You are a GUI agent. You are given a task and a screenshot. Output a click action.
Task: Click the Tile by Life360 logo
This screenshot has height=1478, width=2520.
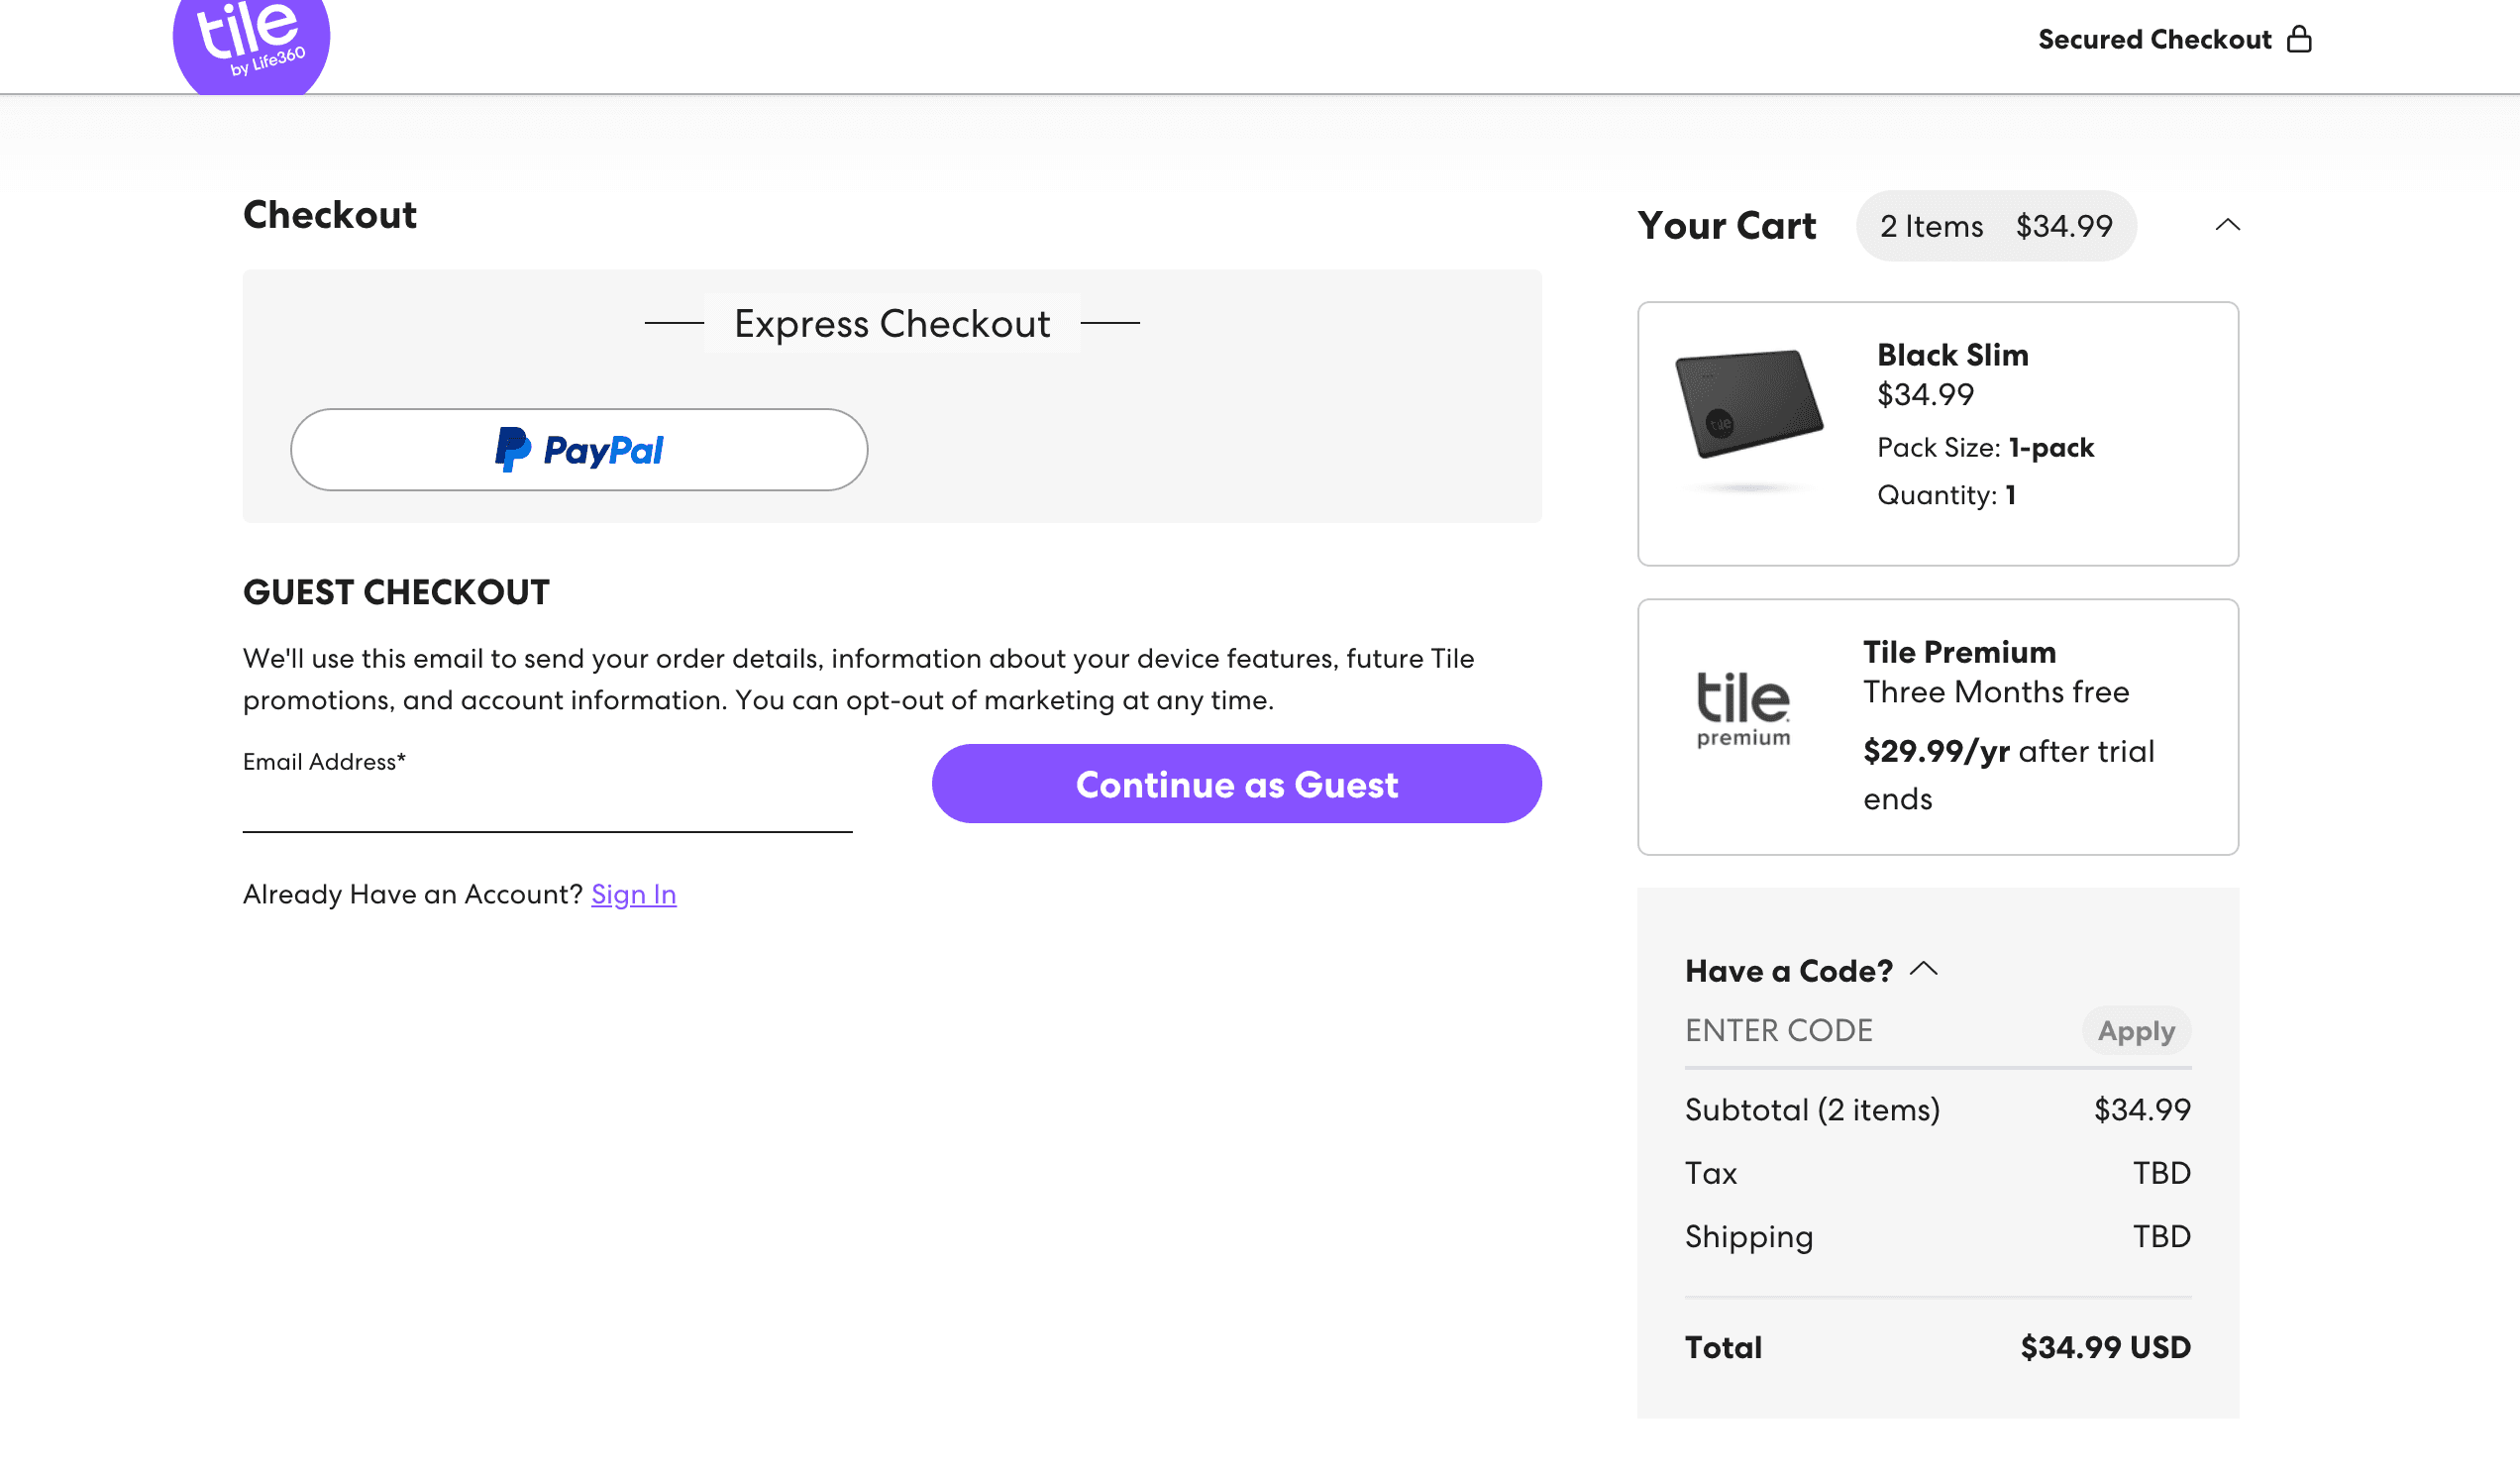click(252, 42)
